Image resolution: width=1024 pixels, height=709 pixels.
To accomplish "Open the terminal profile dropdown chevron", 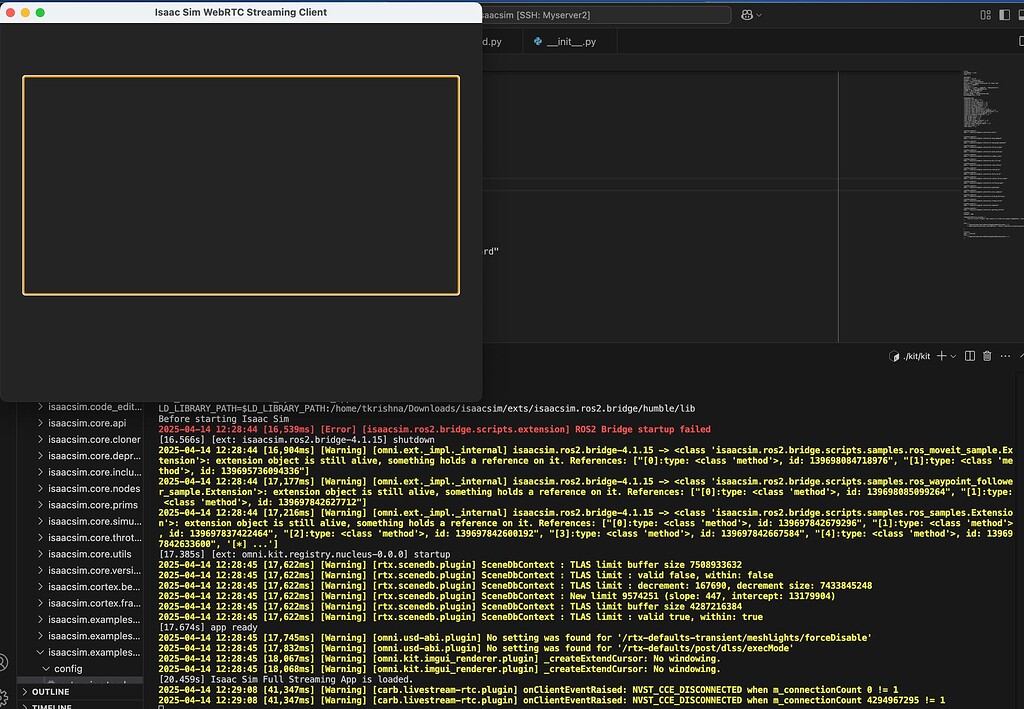I will (952, 356).
